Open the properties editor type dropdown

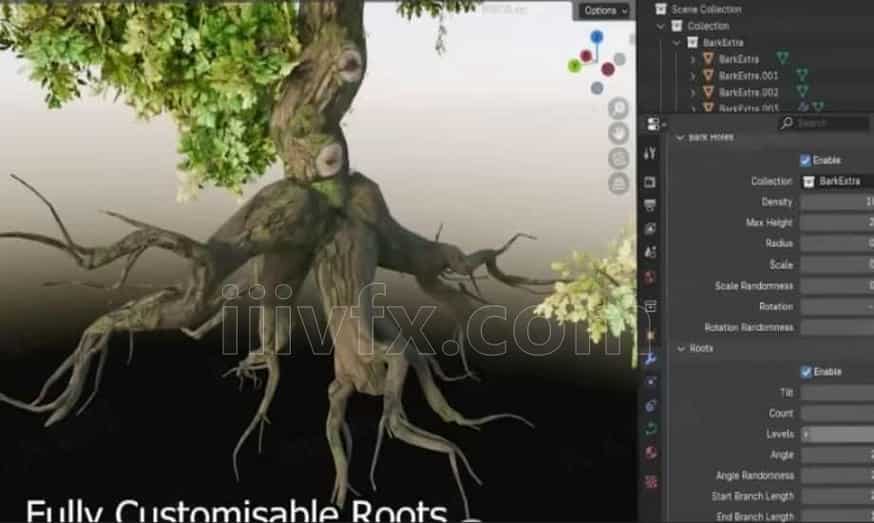[656, 123]
